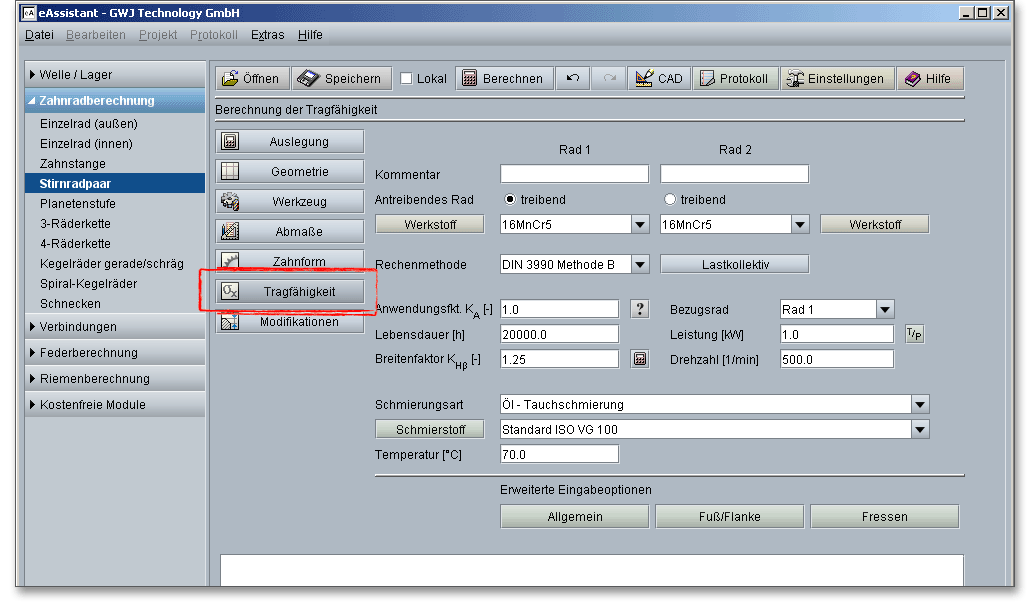Open the Bezugsrad dropdown
The image size is (1030, 602).
(x=885, y=310)
